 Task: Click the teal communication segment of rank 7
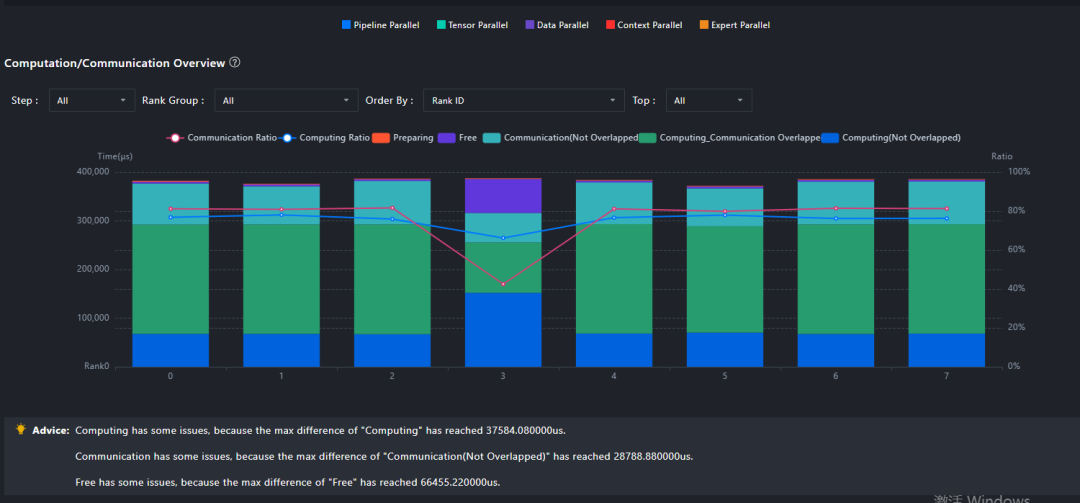coord(946,203)
